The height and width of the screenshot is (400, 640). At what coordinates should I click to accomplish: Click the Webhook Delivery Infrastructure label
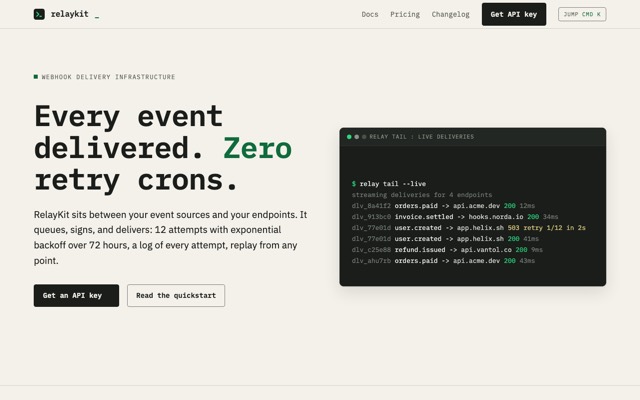(x=108, y=77)
